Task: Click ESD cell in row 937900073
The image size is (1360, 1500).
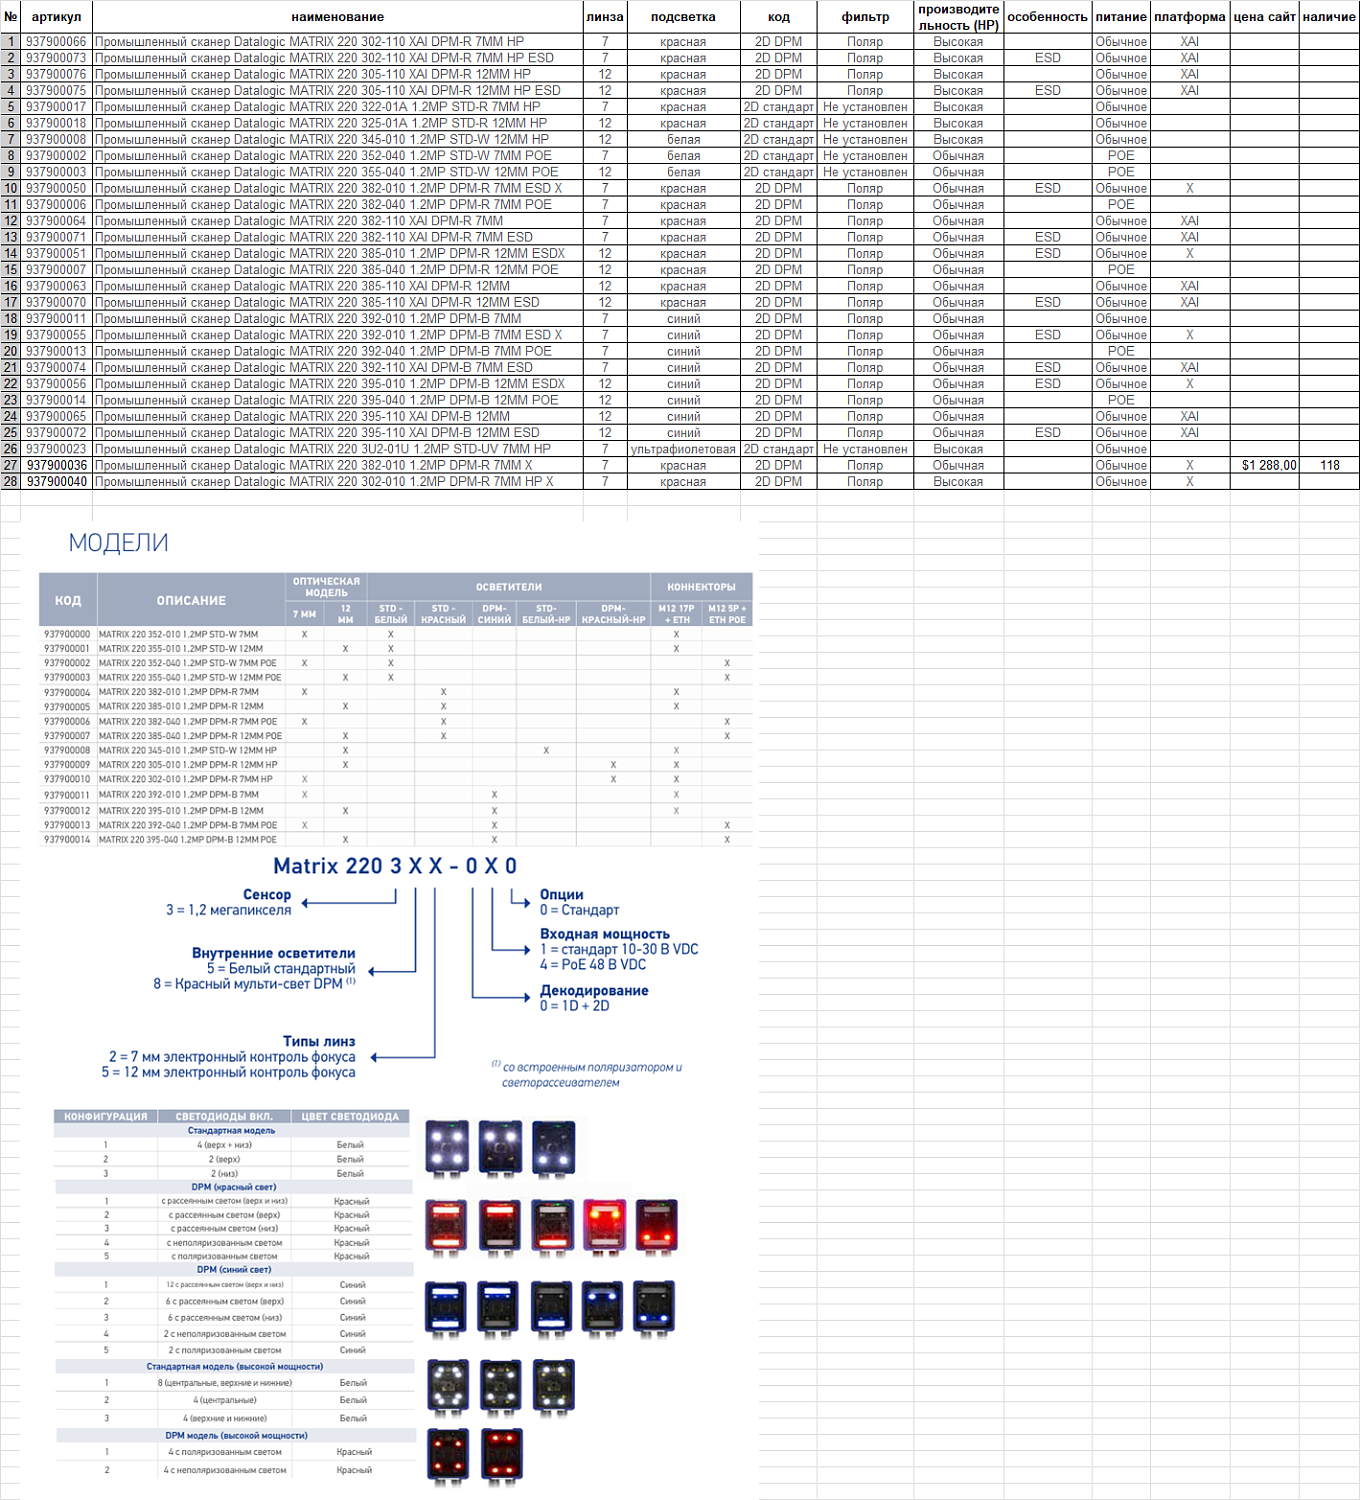Action: coord(1048,58)
